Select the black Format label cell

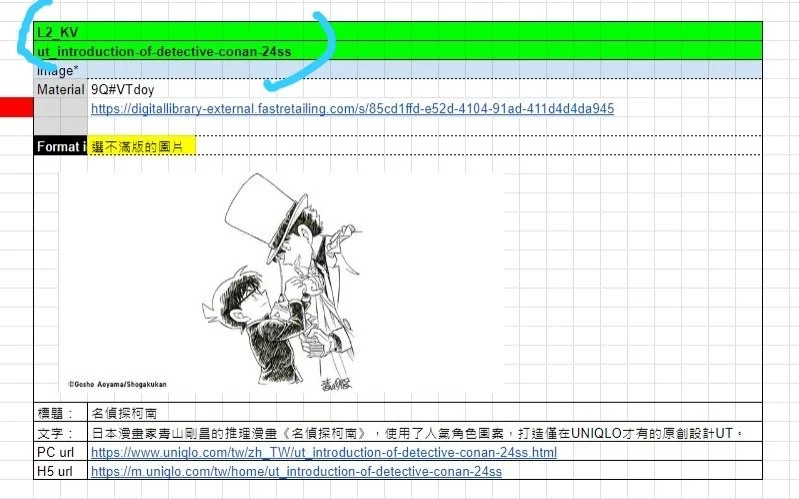pos(61,147)
